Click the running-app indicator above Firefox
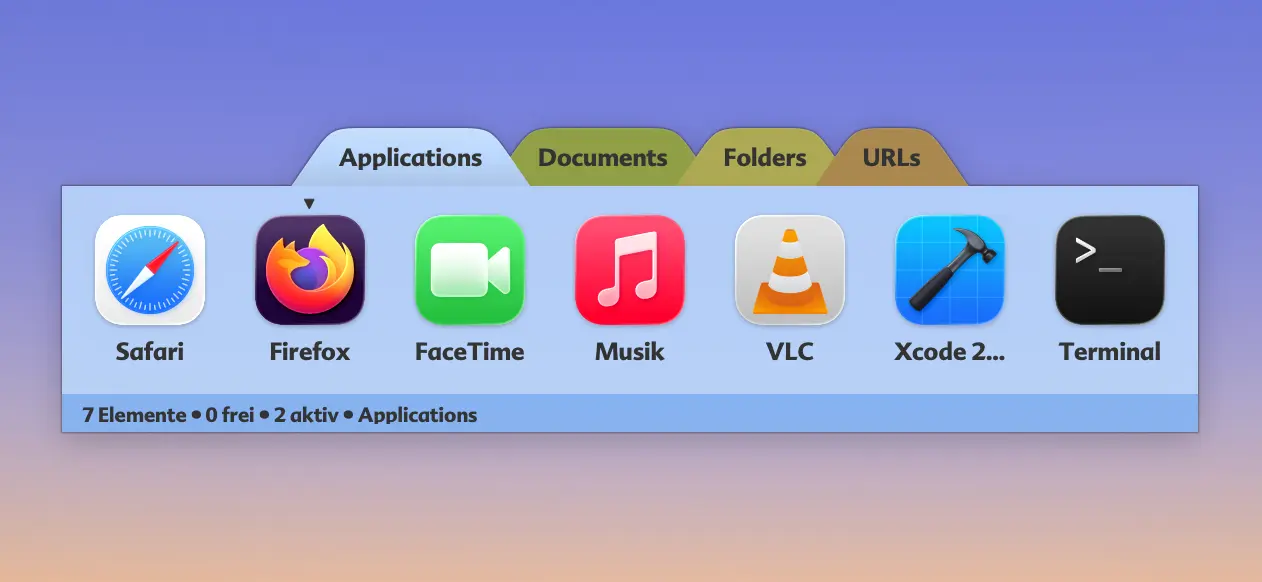 tap(309, 202)
